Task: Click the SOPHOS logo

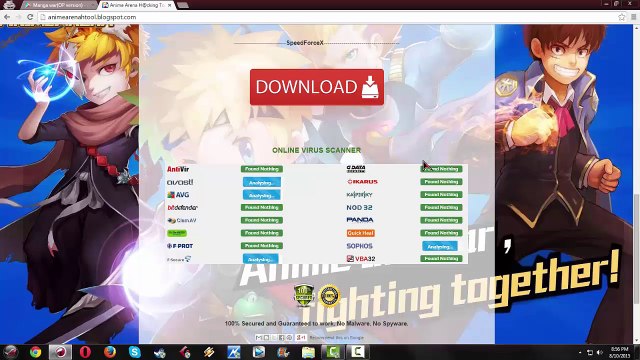Action: point(359,246)
